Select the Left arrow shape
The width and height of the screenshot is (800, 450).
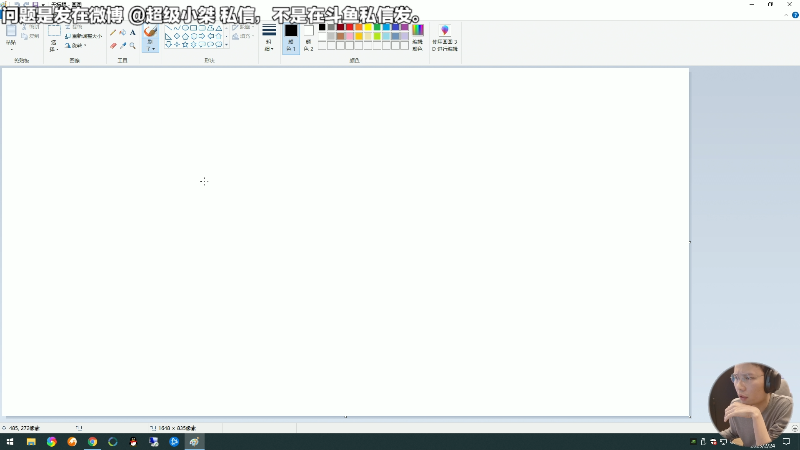[210, 36]
